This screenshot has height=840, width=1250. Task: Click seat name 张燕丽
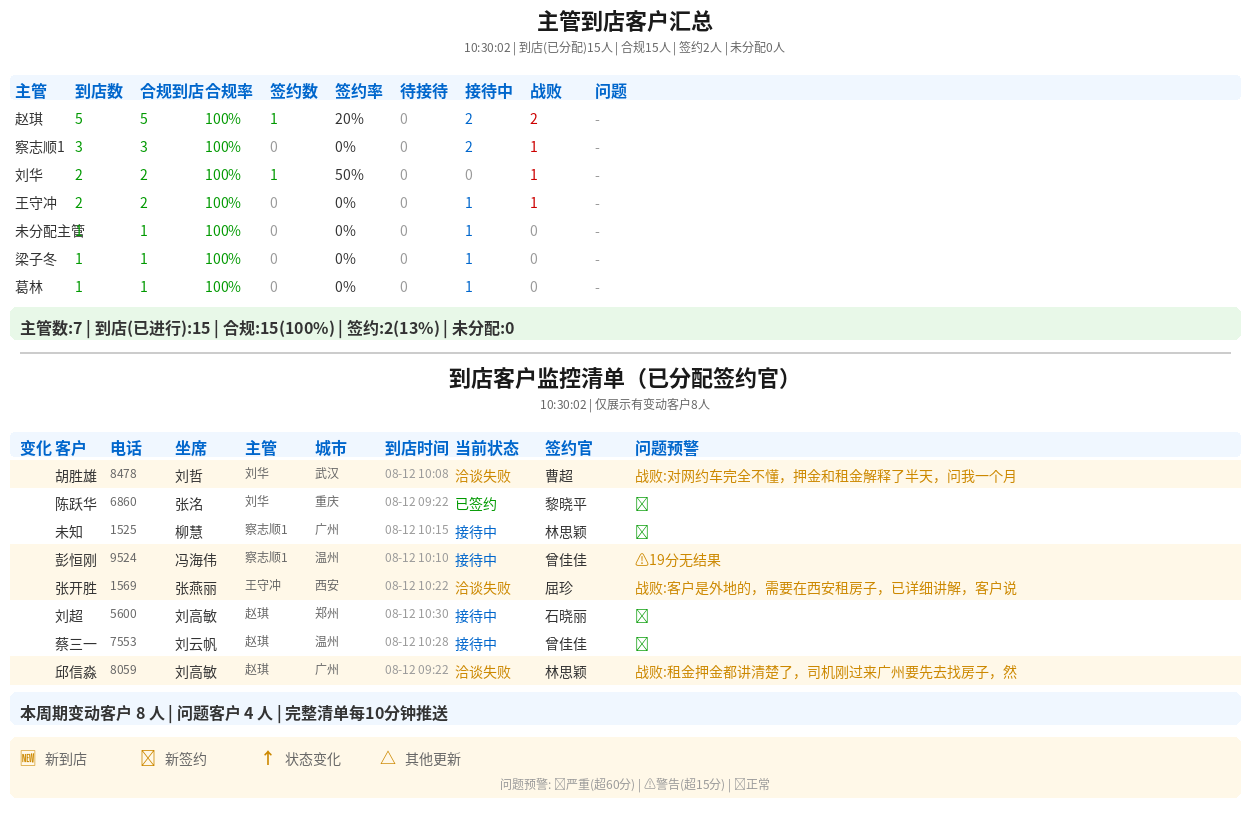click(x=196, y=588)
